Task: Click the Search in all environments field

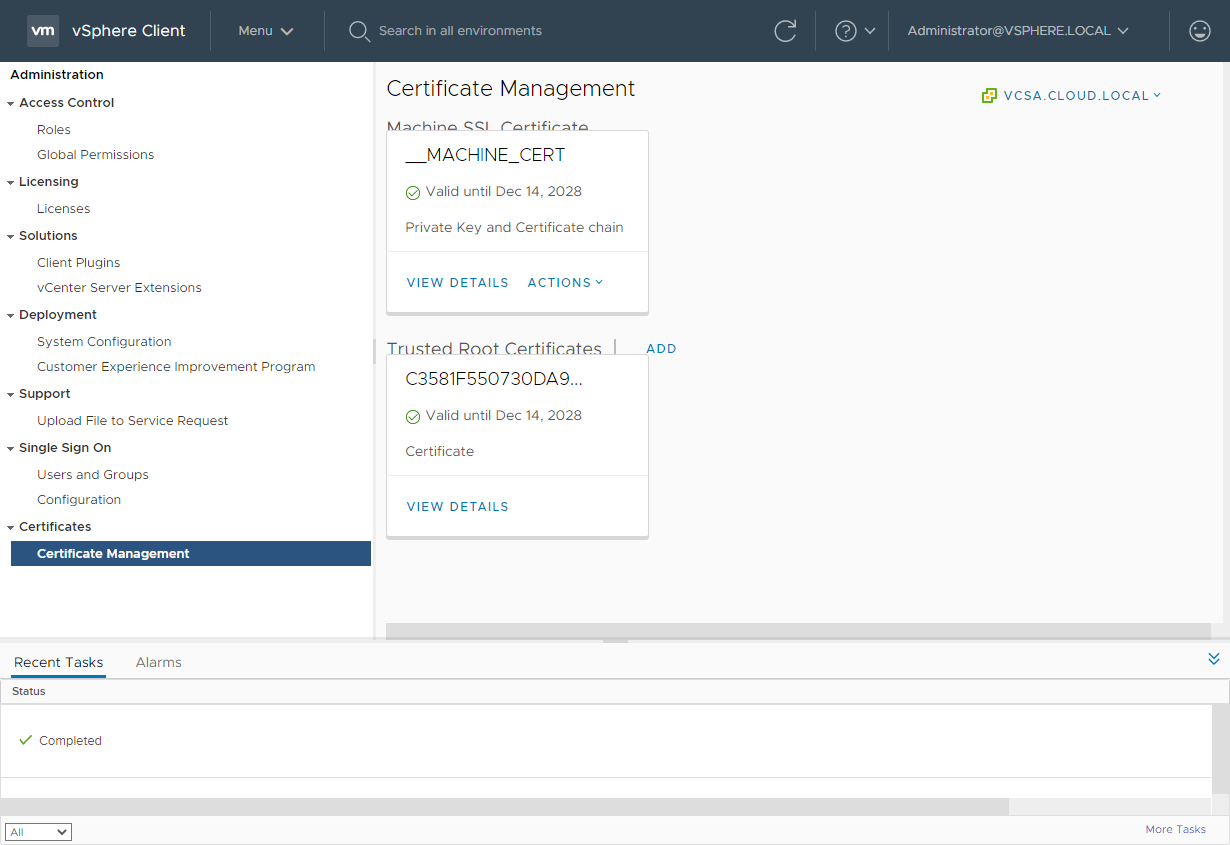Action: [460, 31]
